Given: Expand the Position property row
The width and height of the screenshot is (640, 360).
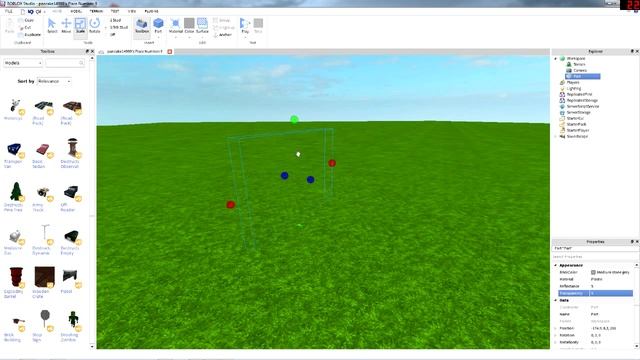Looking at the screenshot, I should click(556, 328).
